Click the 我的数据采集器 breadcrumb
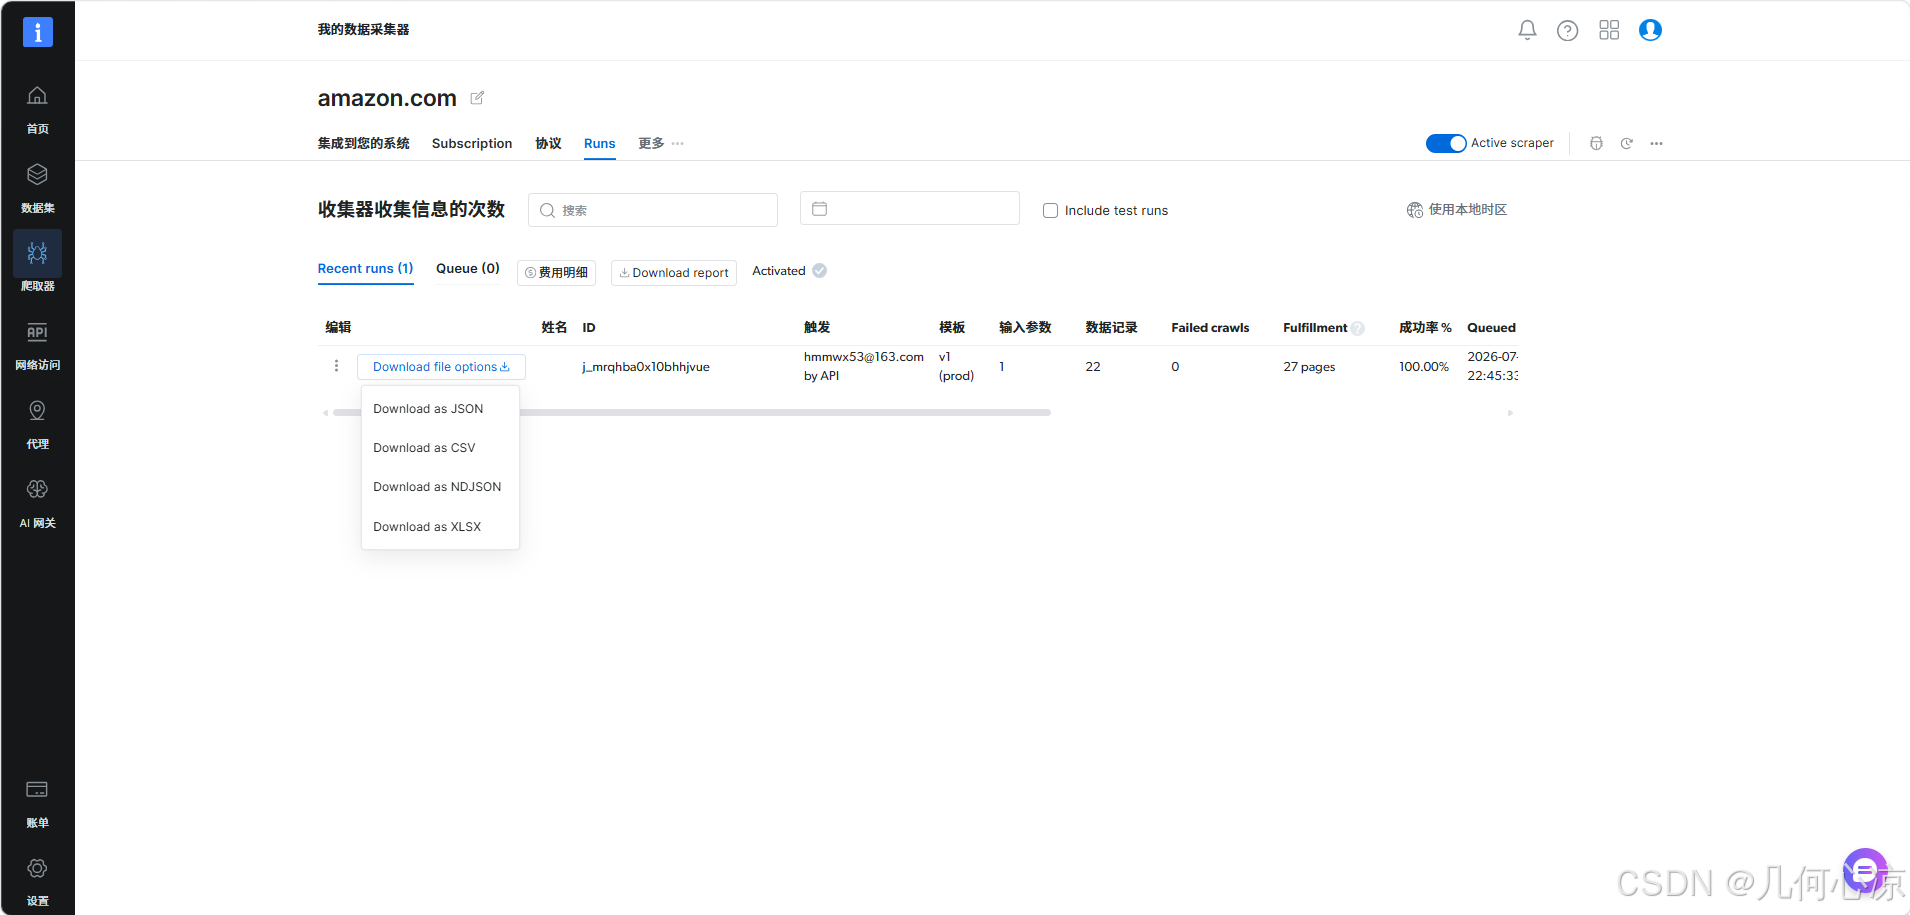Image resolution: width=1910 pixels, height=915 pixels. point(363,30)
